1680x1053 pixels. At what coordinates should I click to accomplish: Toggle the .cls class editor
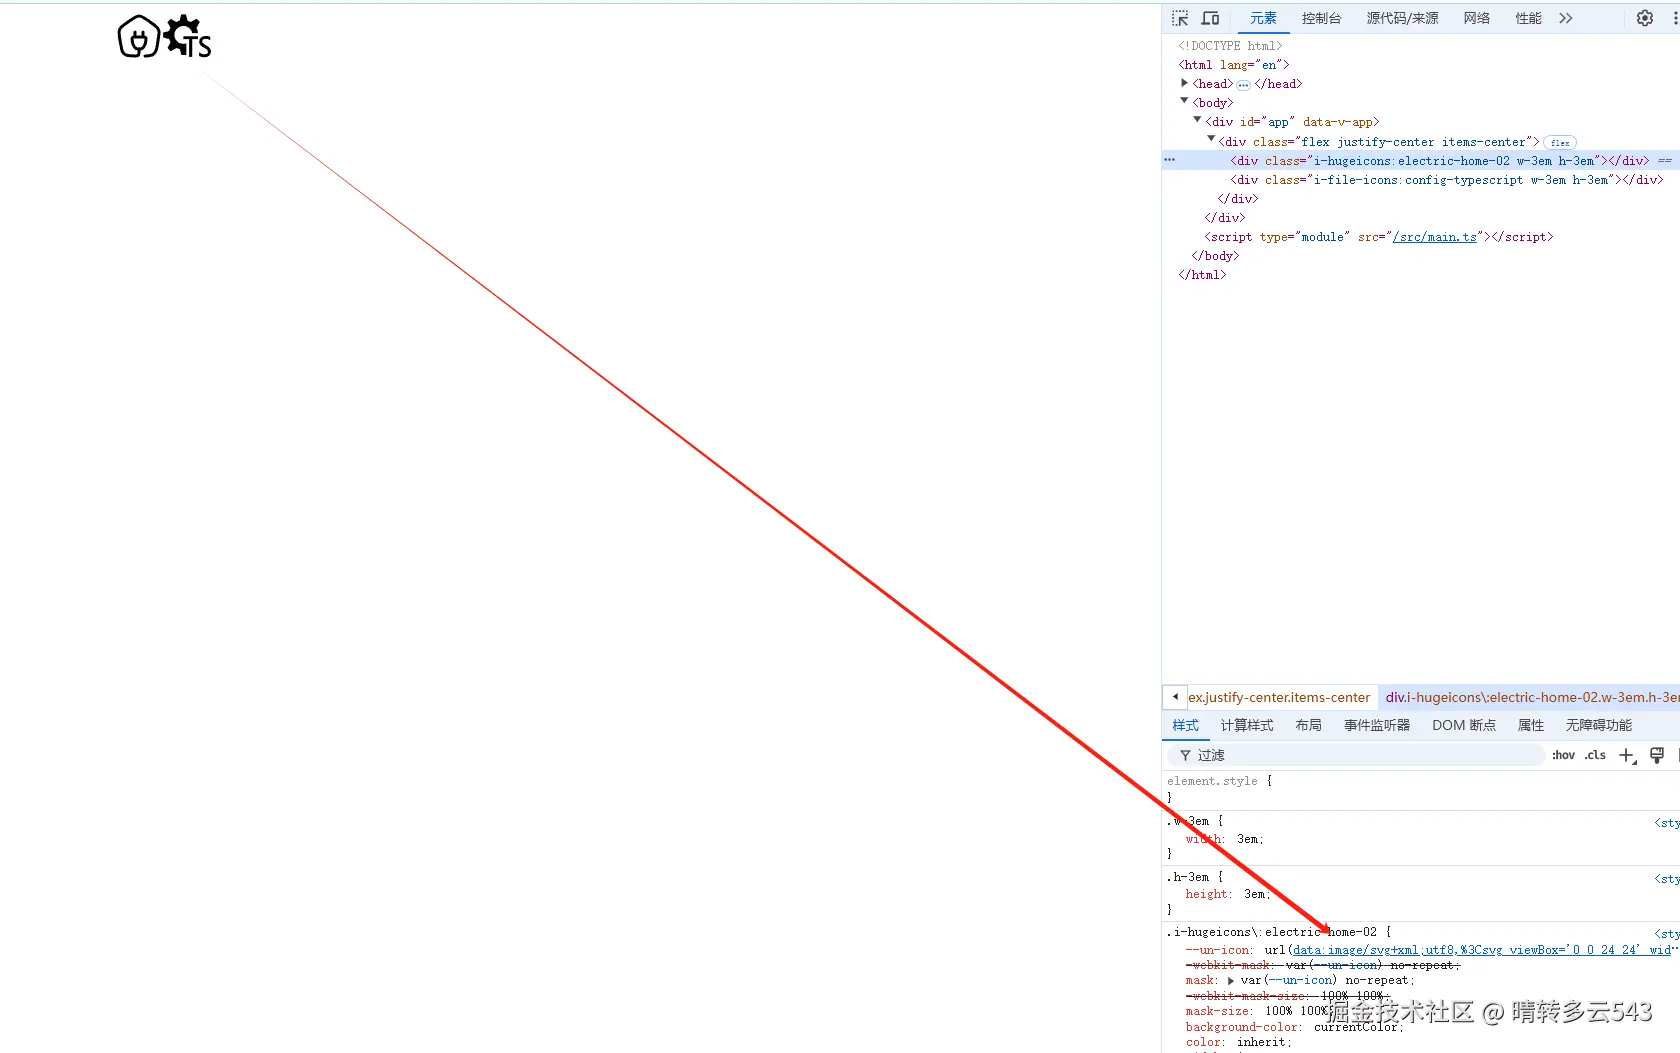click(x=1595, y=755)
